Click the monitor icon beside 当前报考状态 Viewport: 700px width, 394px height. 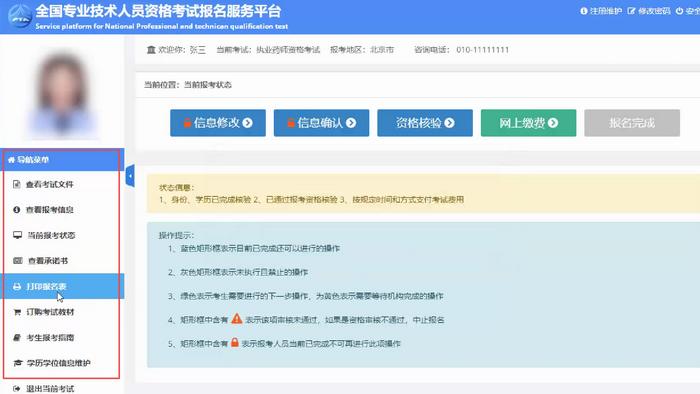click(17, 235)
